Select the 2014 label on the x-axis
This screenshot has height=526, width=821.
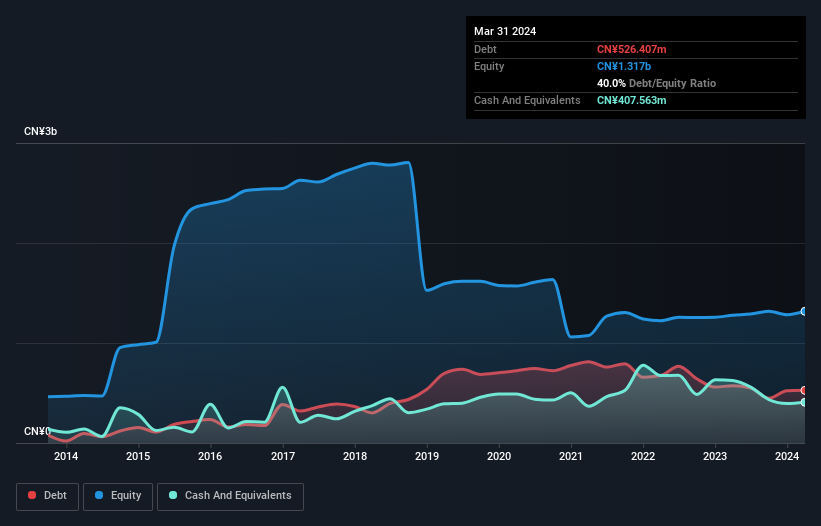click(x=66, y=457)
